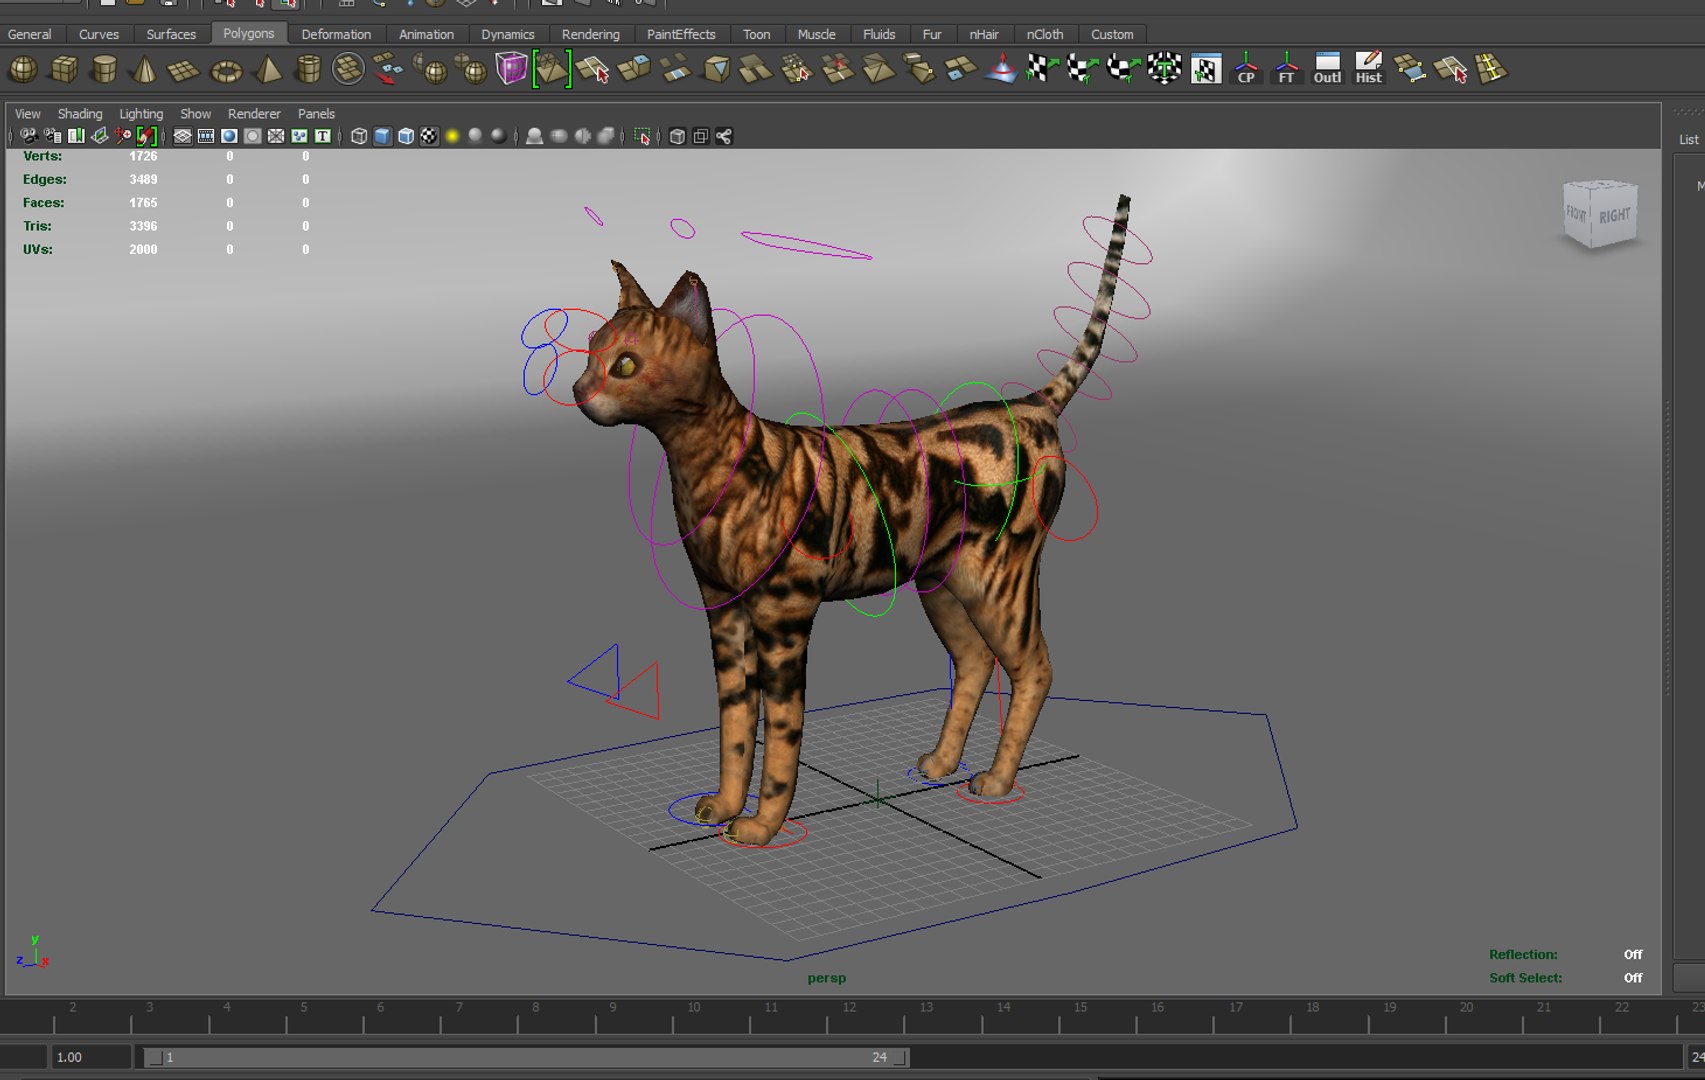Switch to the Surfaces shelf tab
1705x1080 pixels.
tap(171, 34)
